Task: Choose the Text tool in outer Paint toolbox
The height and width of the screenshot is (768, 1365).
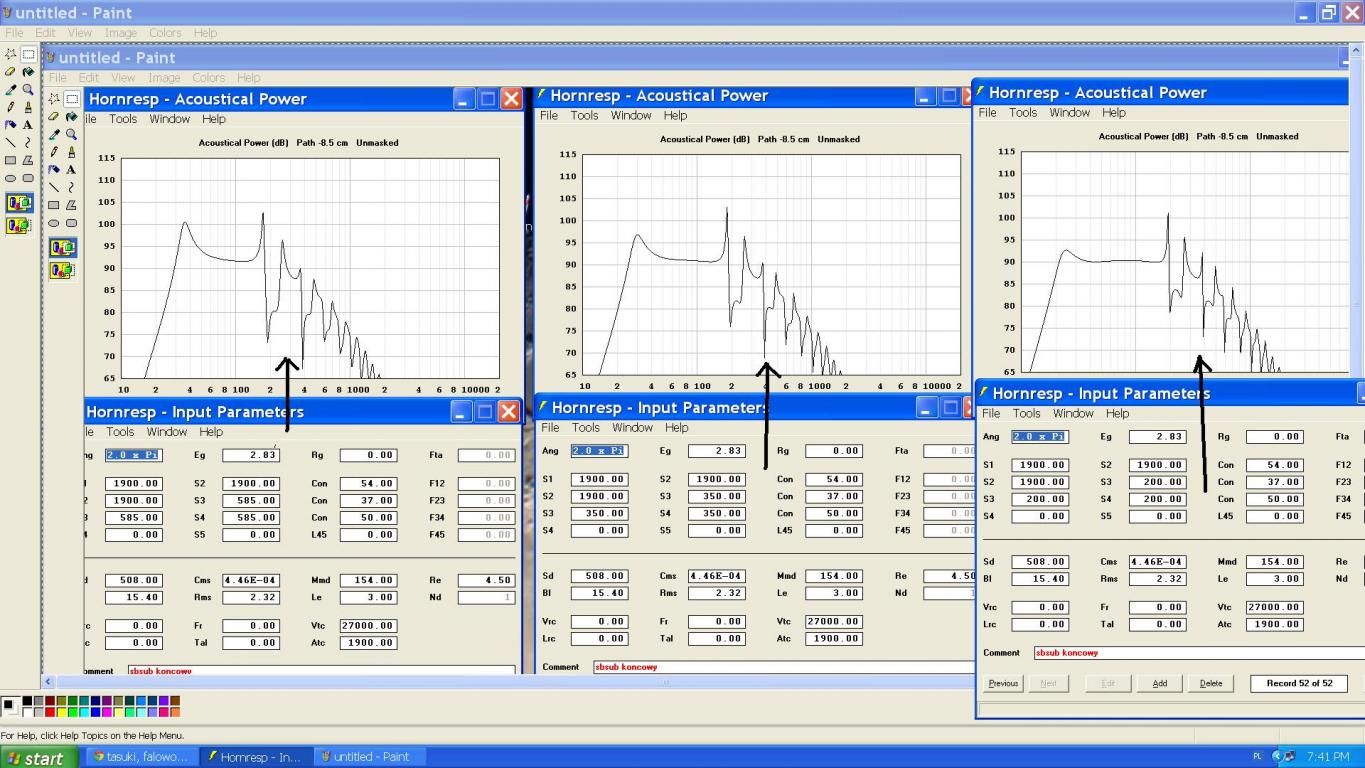Action: pyautogui.click(x=28, y=125)
